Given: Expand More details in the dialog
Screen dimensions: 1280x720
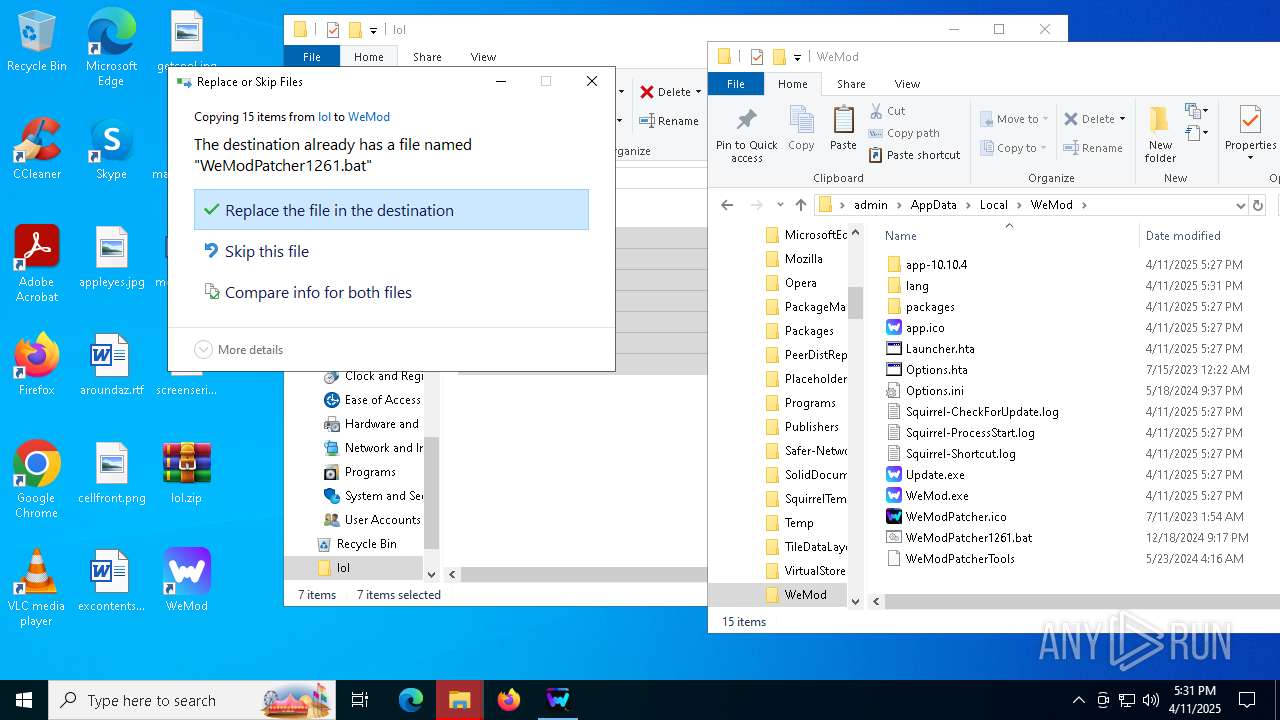Looking at the screenshot, I should click(239, 350).
